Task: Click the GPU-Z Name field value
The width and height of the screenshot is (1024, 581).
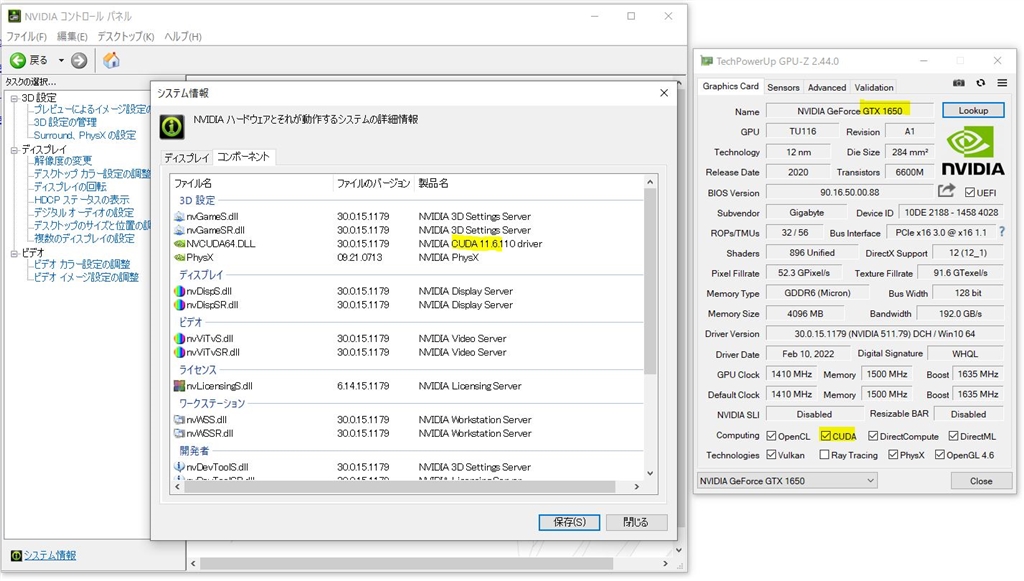Action: point(850,111)
